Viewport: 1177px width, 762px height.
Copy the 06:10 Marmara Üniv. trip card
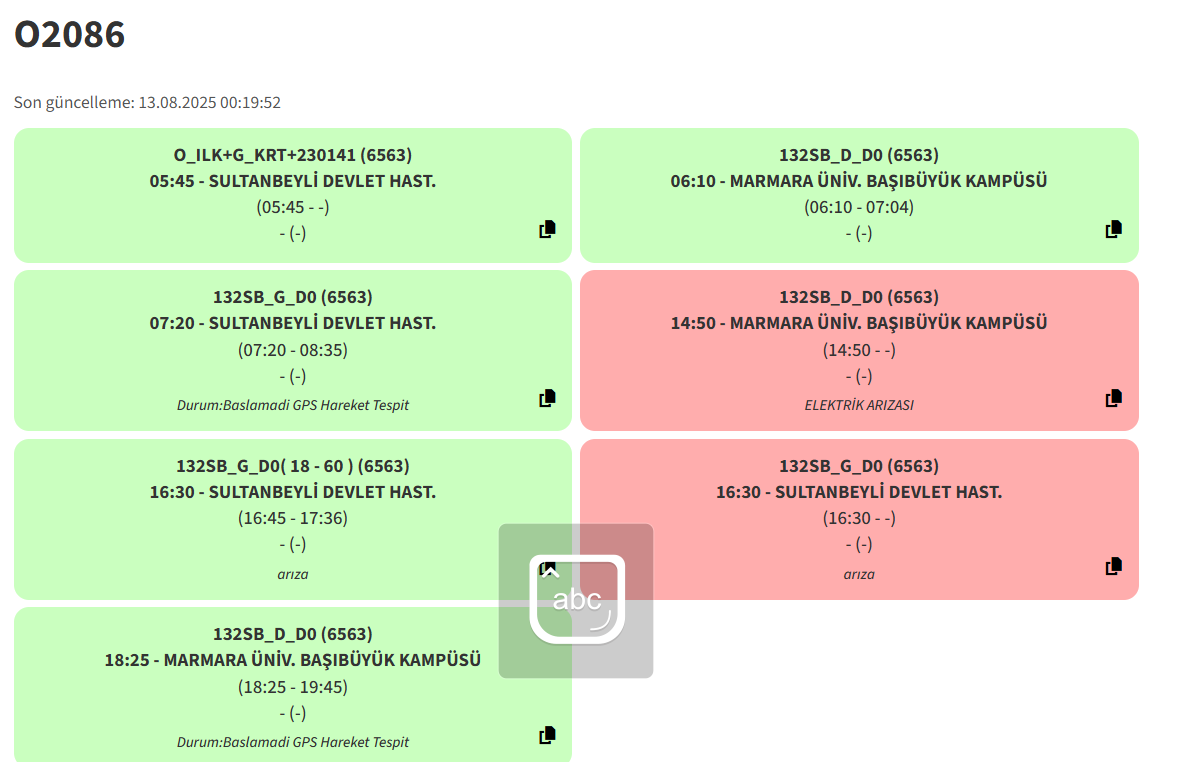pos(1114,229)
